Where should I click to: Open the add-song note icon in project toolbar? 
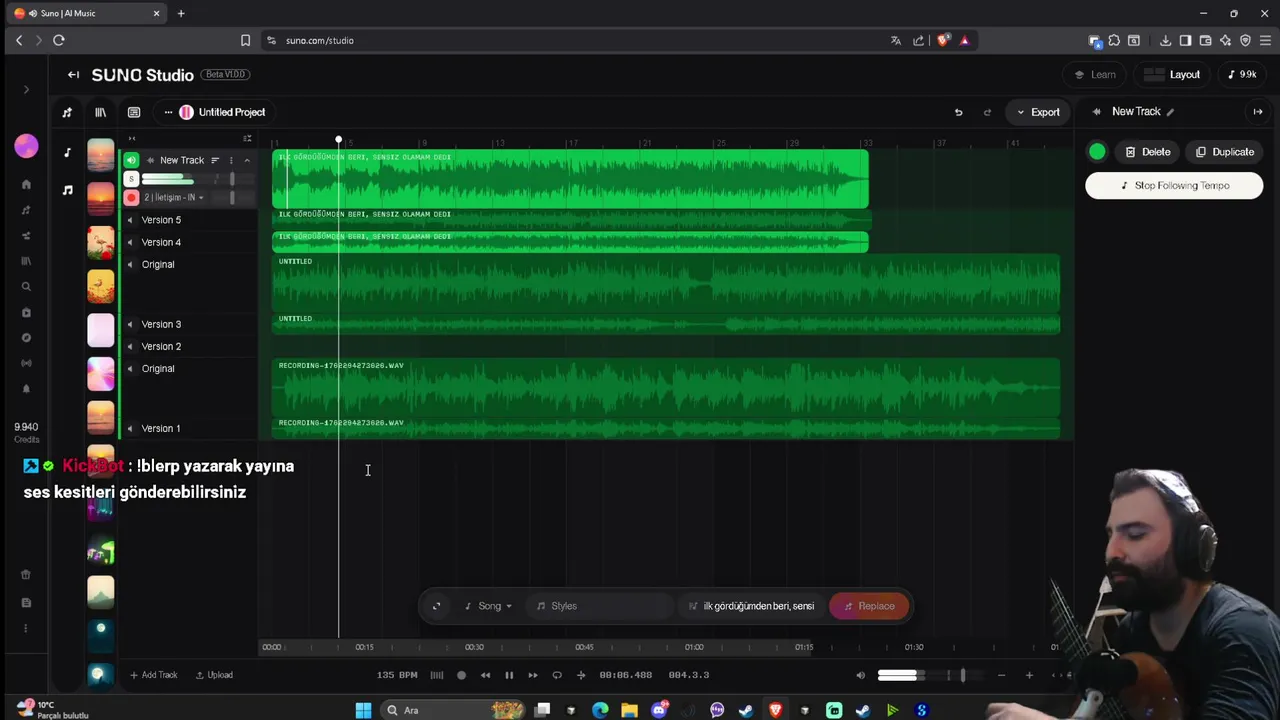pyautogui.click(x=67, y=112)
